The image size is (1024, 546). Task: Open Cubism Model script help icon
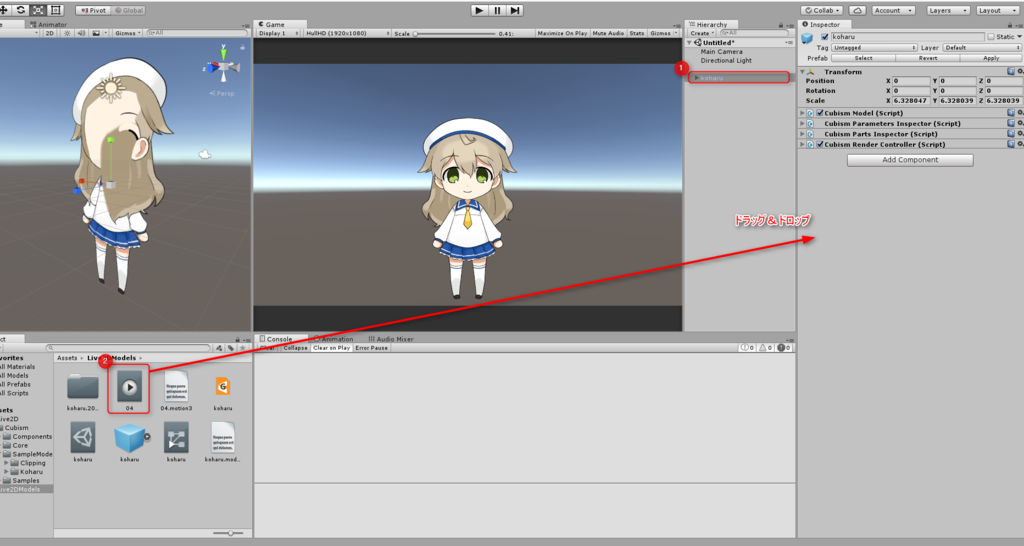point(1011,113)
